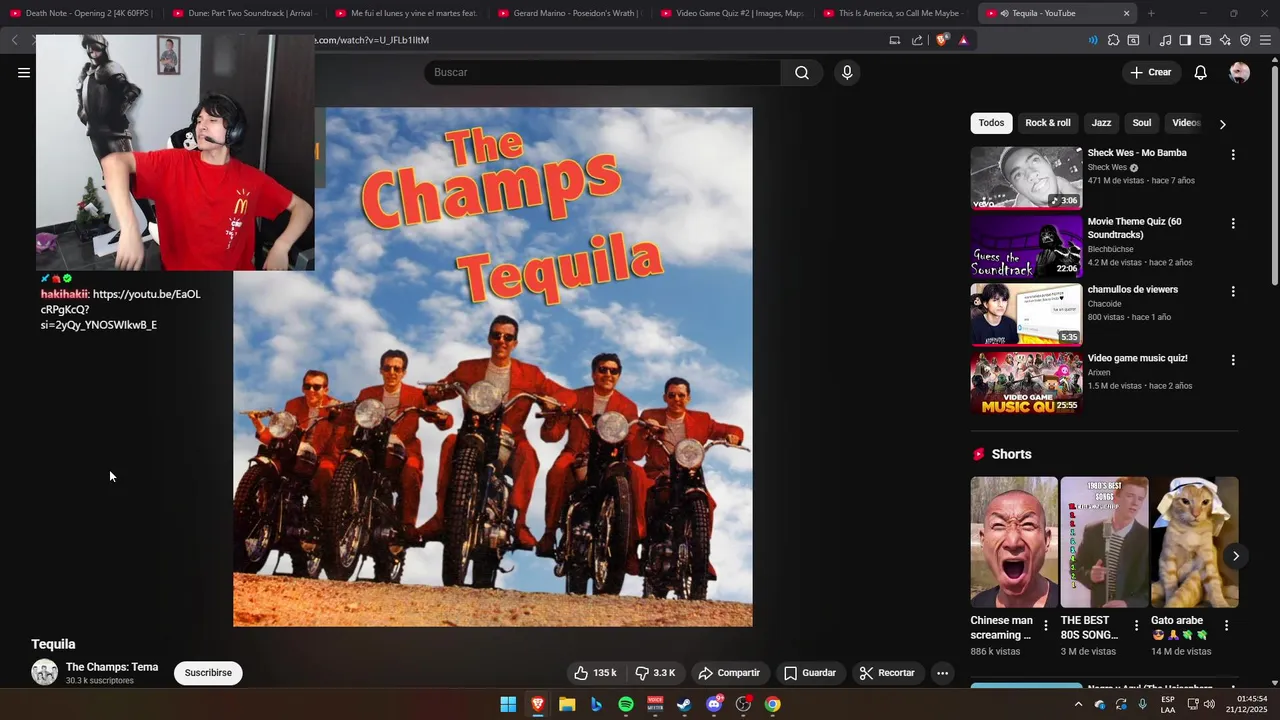The image size is (1280, 720).
Task: Click The Champs channel avatar
Action: click(44, 673)
